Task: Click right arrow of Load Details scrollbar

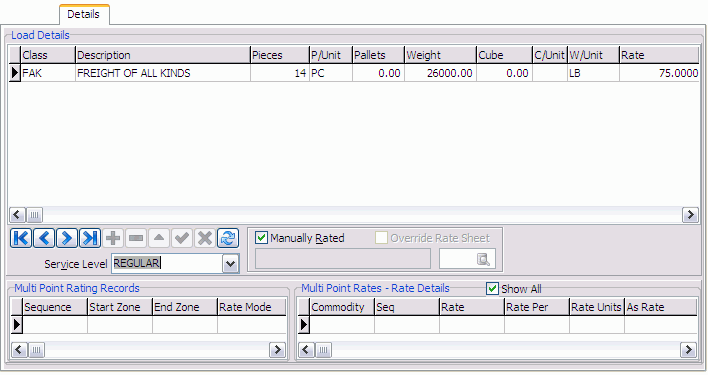Action: point(690,215)
